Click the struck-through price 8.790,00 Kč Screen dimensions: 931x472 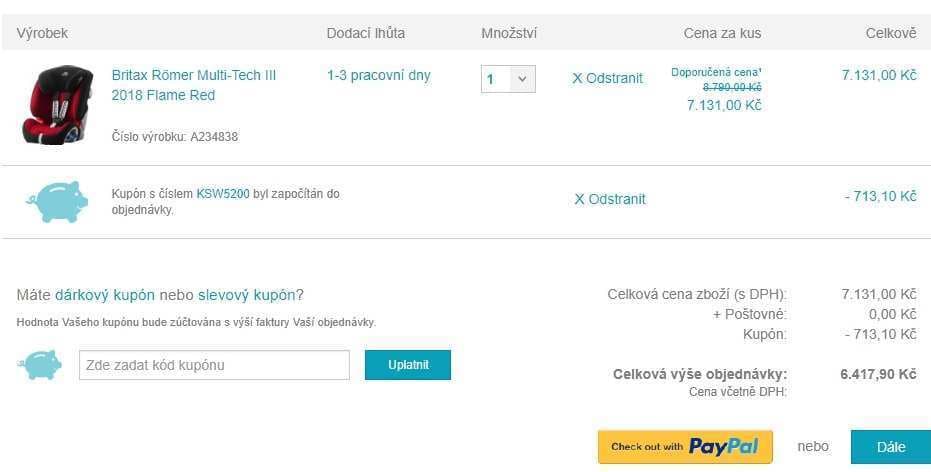(x=732, y=87)
